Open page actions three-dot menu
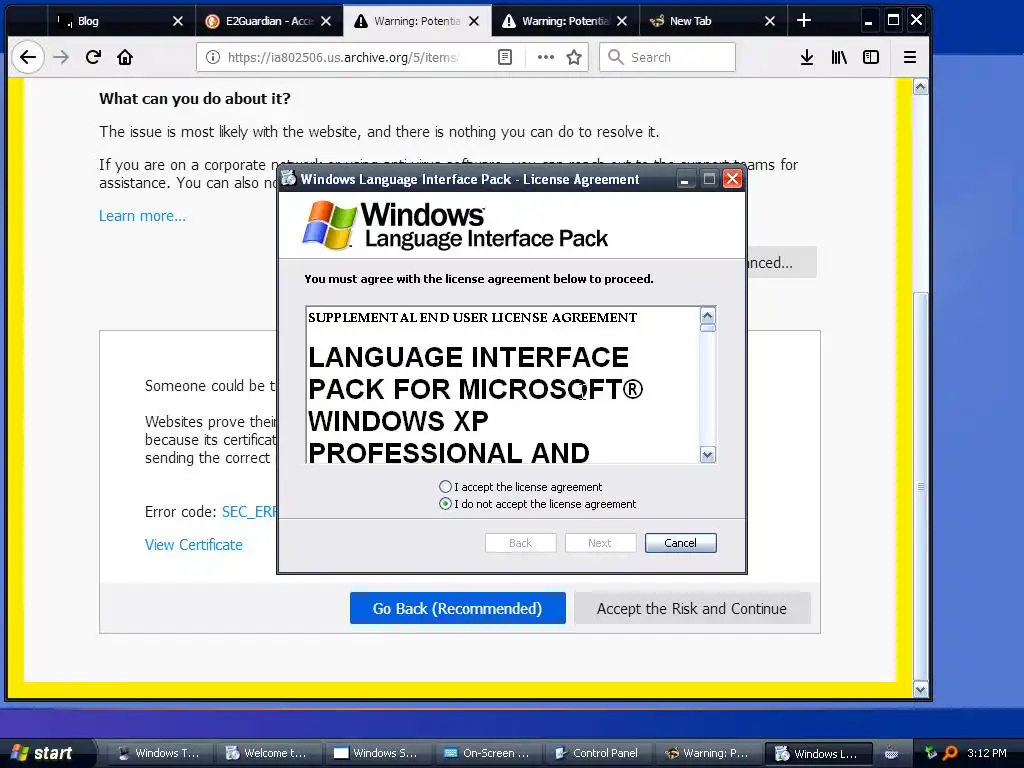This screenshot has width=1024, height=768. tap(545, 57)
